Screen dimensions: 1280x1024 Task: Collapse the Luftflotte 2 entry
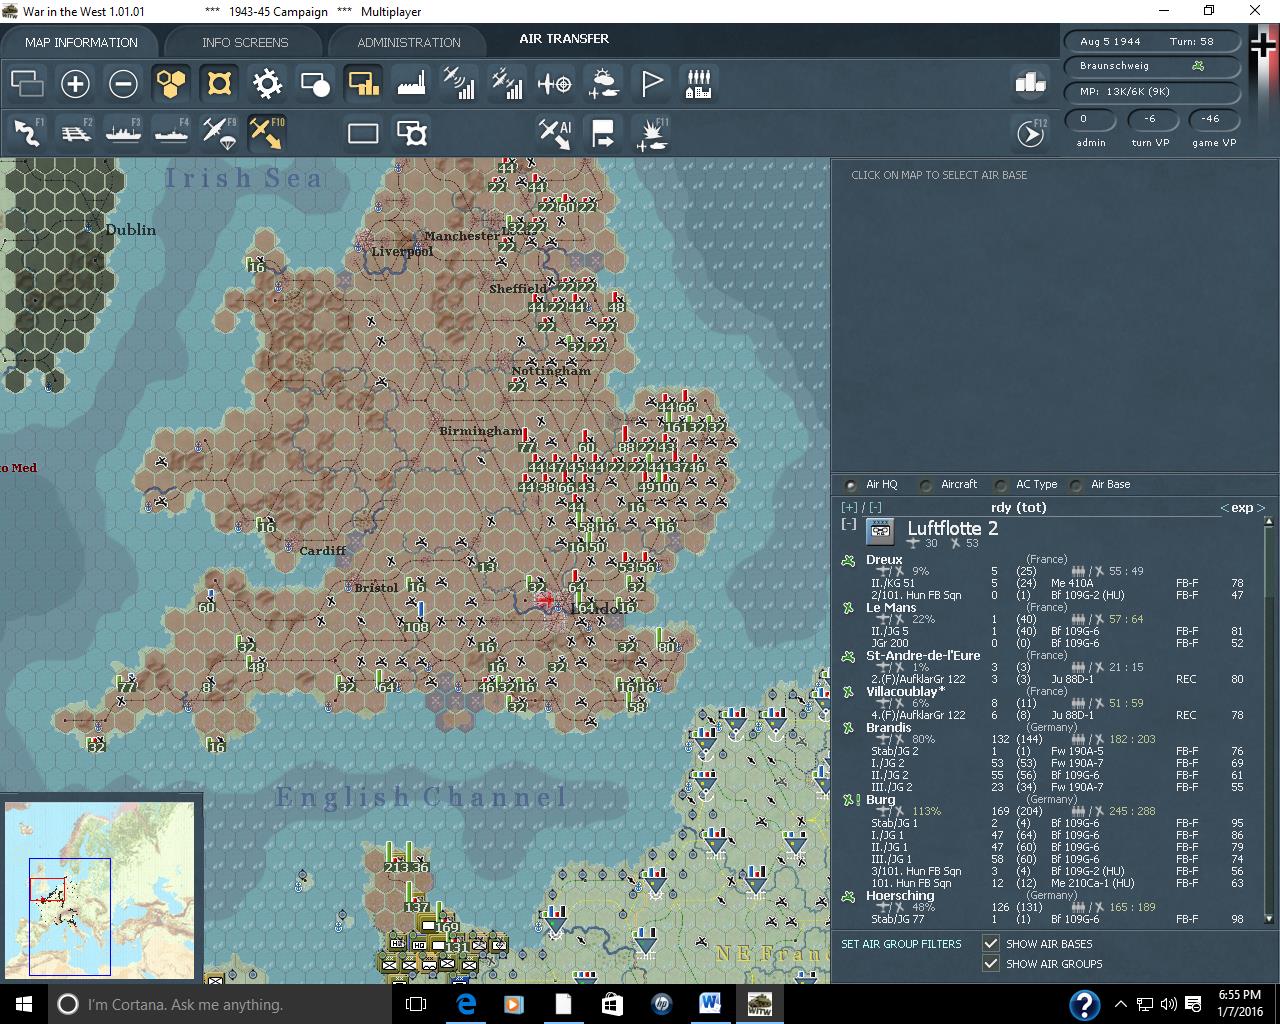849,524
